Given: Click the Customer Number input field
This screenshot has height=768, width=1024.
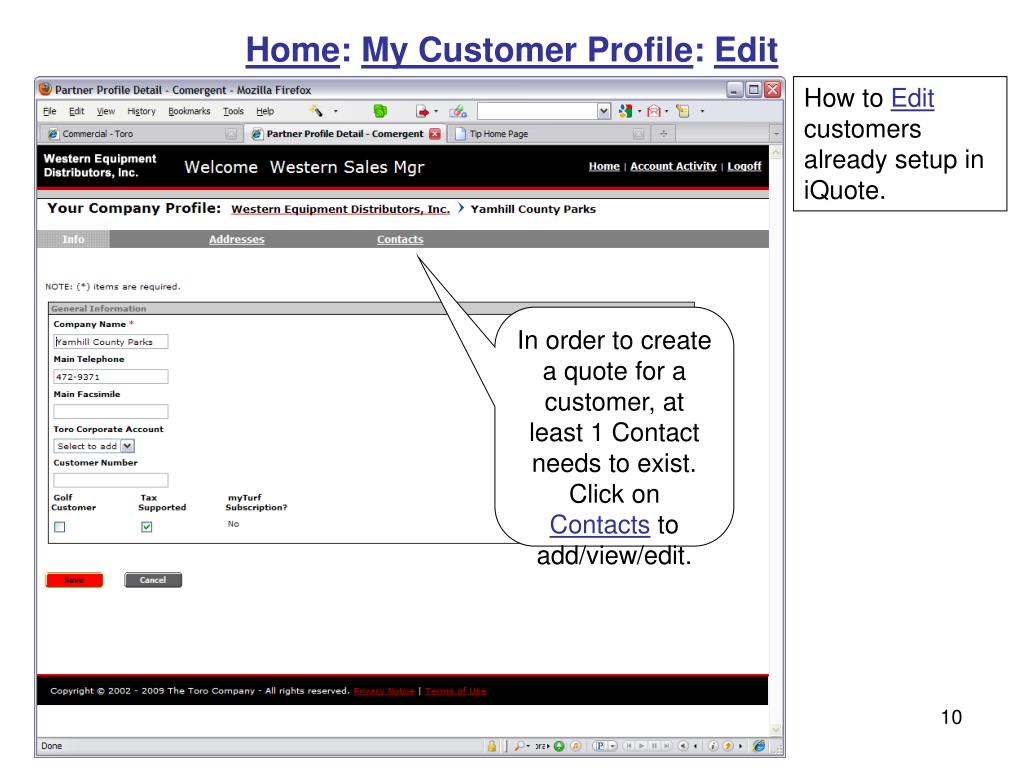Looking at the screenshot, I should [110, 480].
